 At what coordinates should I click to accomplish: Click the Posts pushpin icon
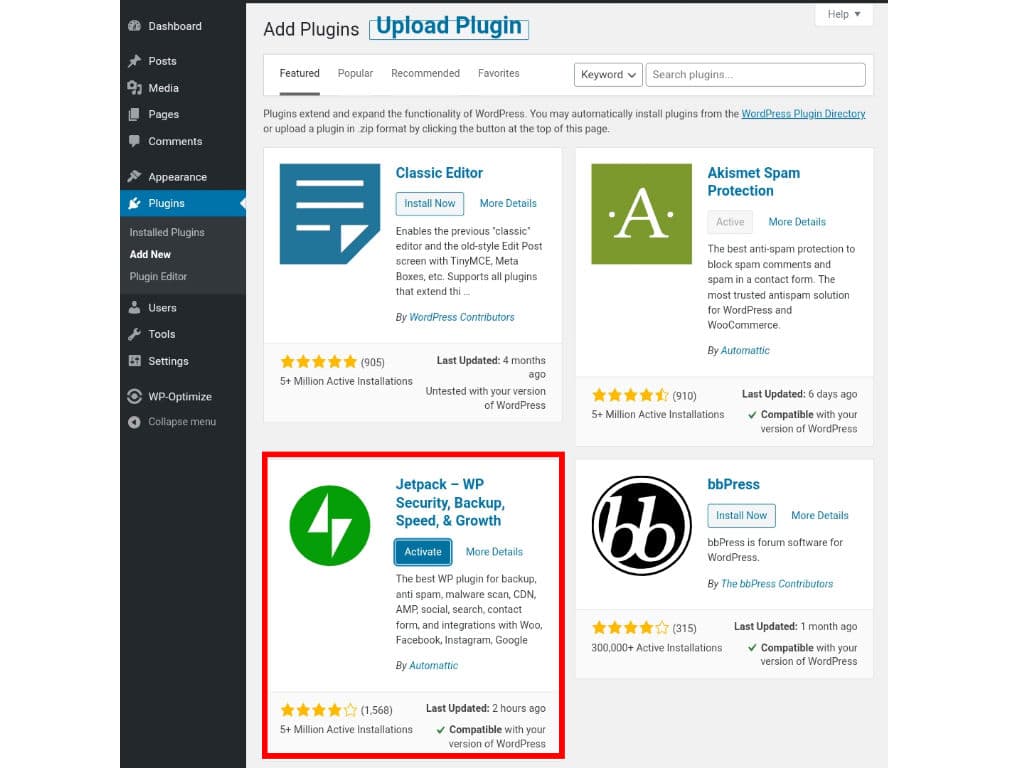[135, 61]
